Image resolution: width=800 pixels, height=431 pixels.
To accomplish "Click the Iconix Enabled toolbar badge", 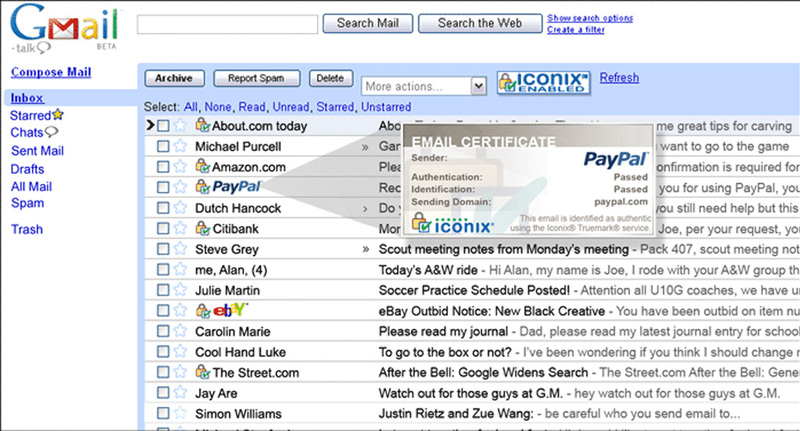I will tap(544, 83).
